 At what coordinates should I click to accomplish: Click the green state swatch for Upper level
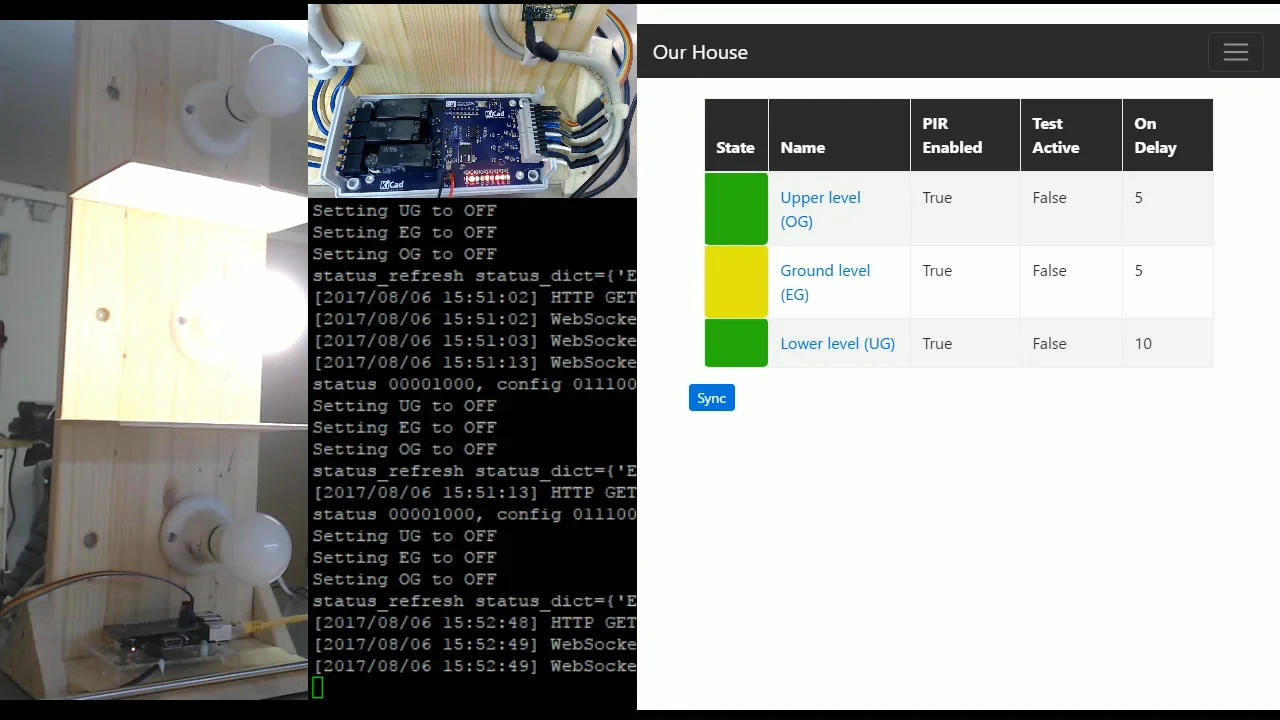coord(736,209)
